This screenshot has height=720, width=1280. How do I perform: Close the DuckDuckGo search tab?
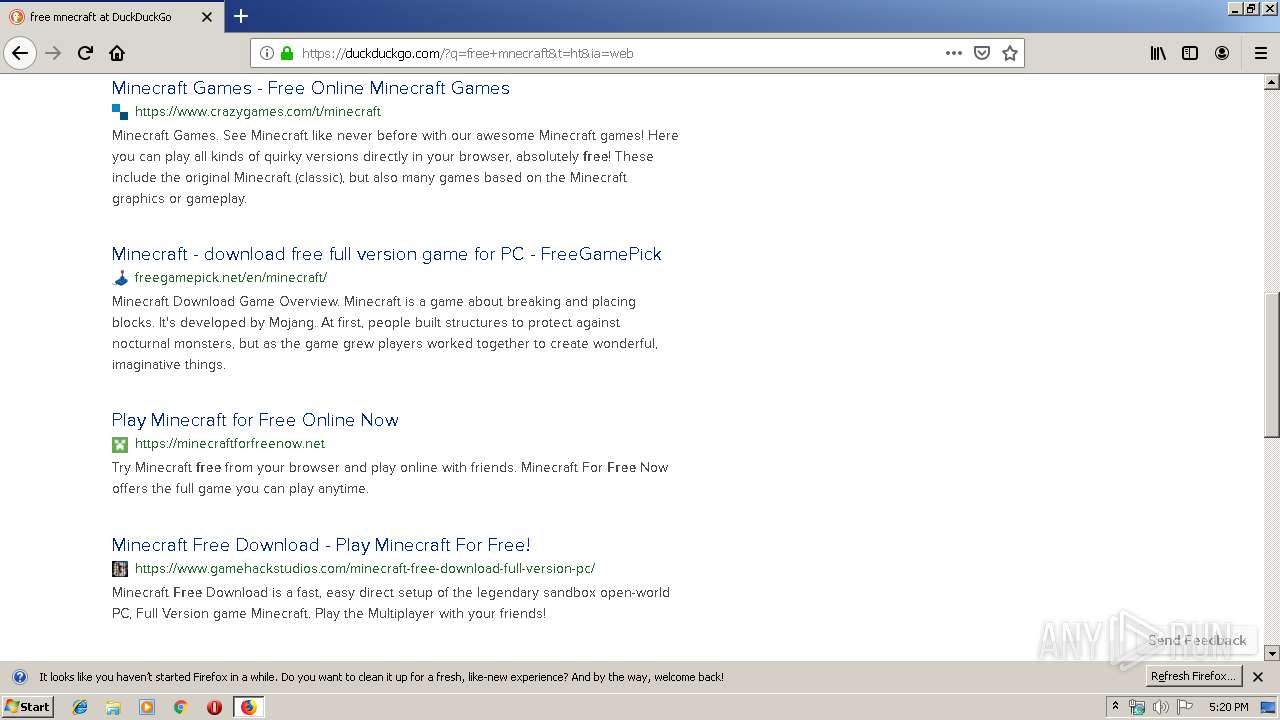[x=208, y=17]
